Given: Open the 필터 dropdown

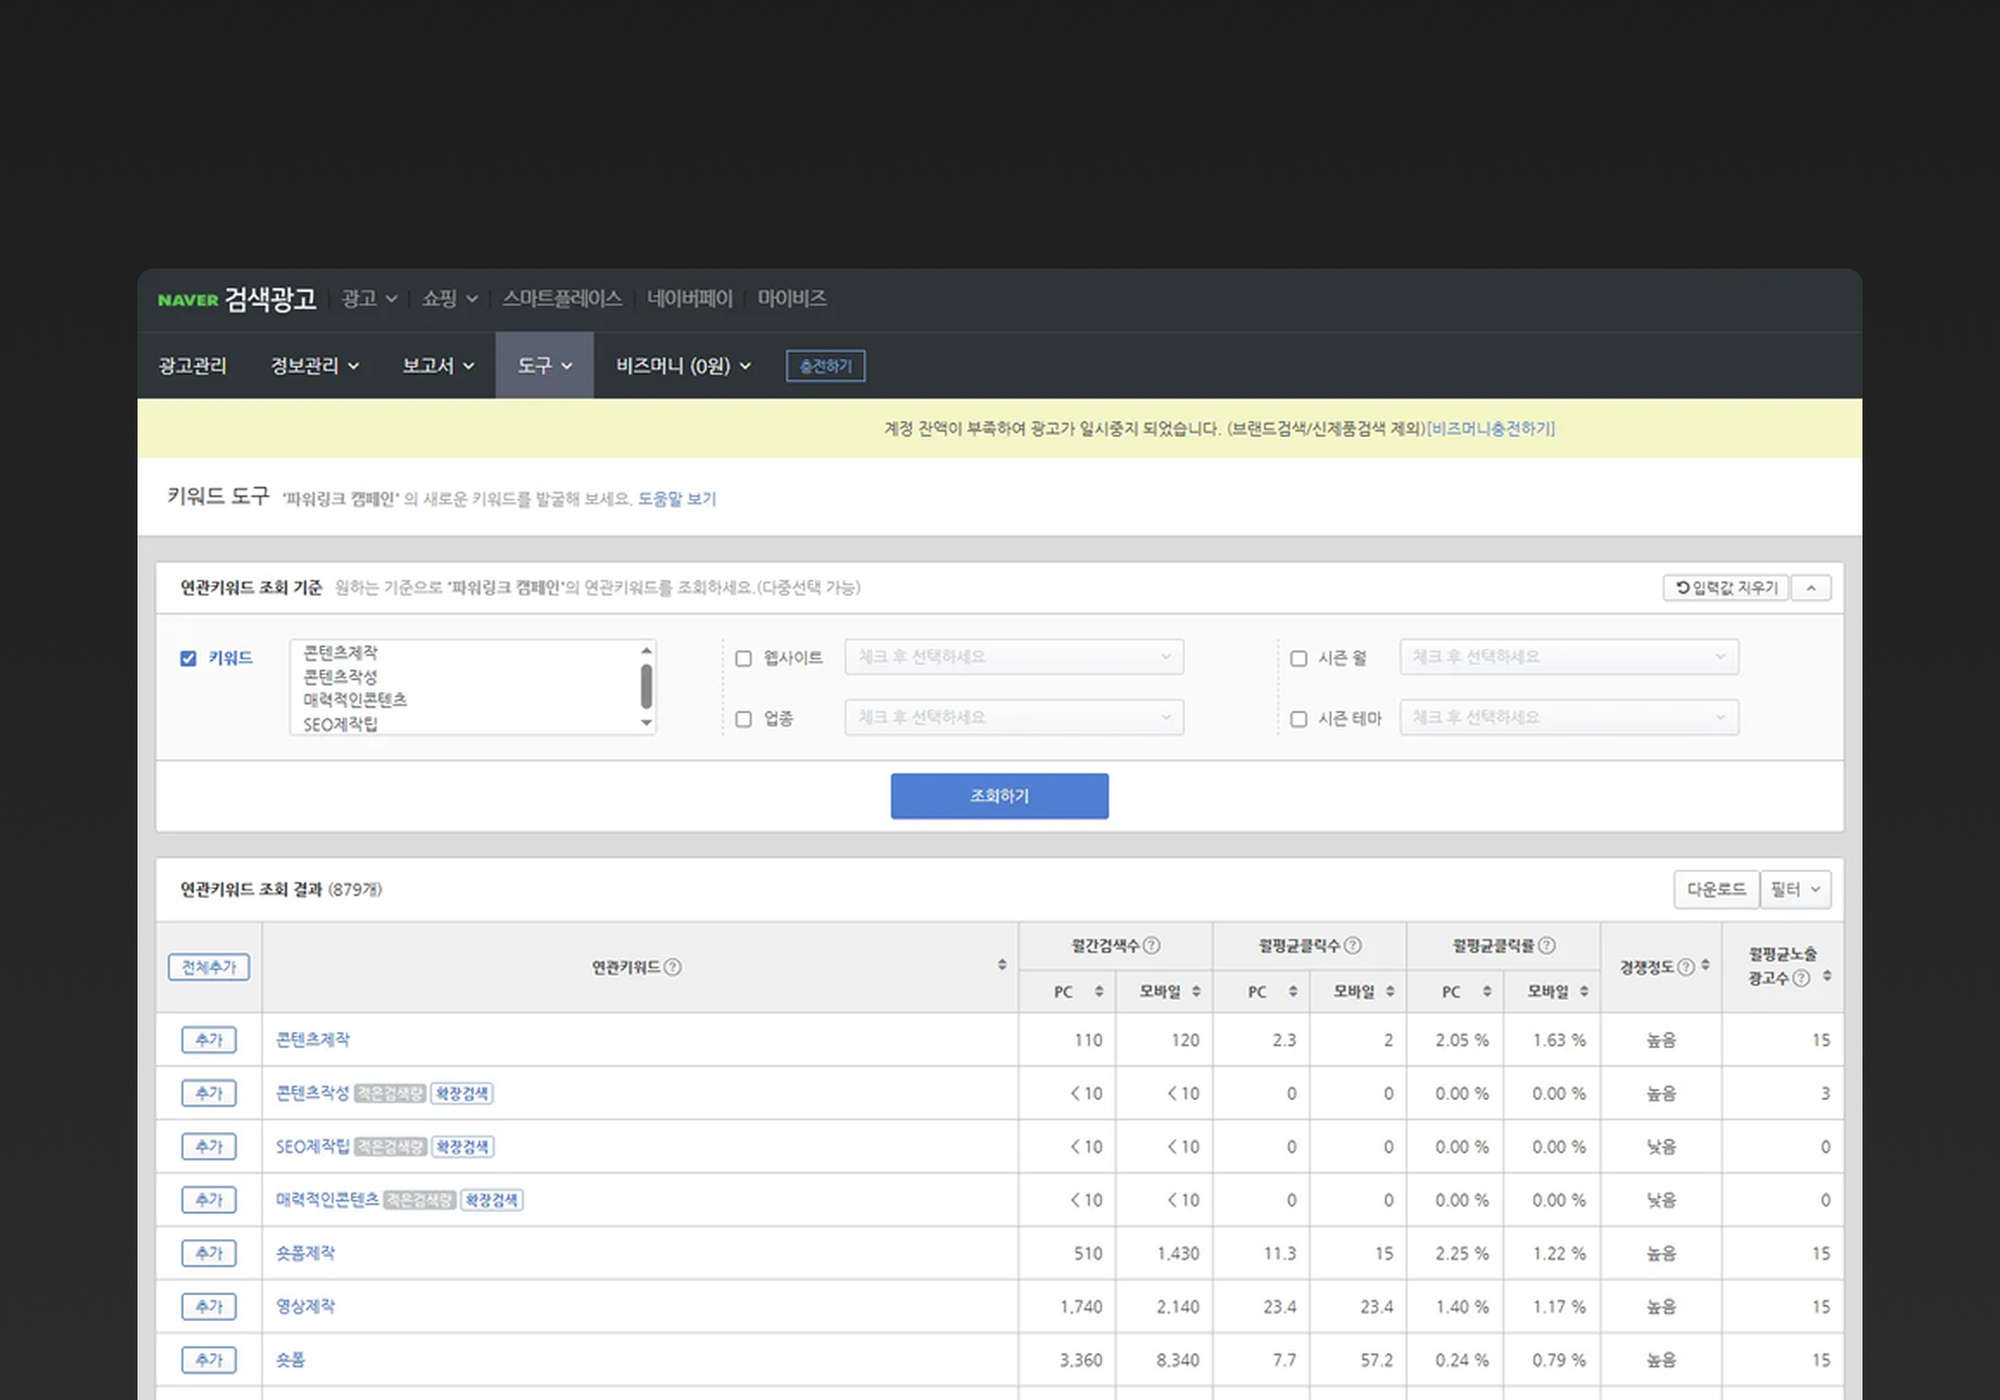Looking at the screenshot, I should pyautogui.click(x=1796, y=889).
